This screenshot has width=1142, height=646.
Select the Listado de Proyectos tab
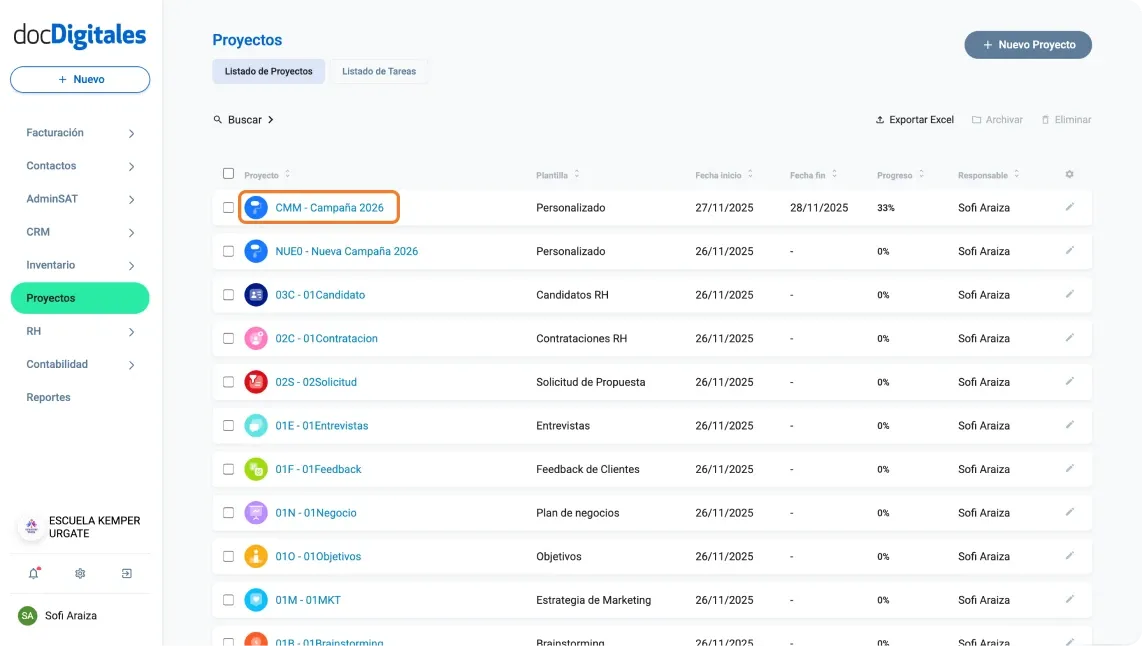[x=268, y=71]
